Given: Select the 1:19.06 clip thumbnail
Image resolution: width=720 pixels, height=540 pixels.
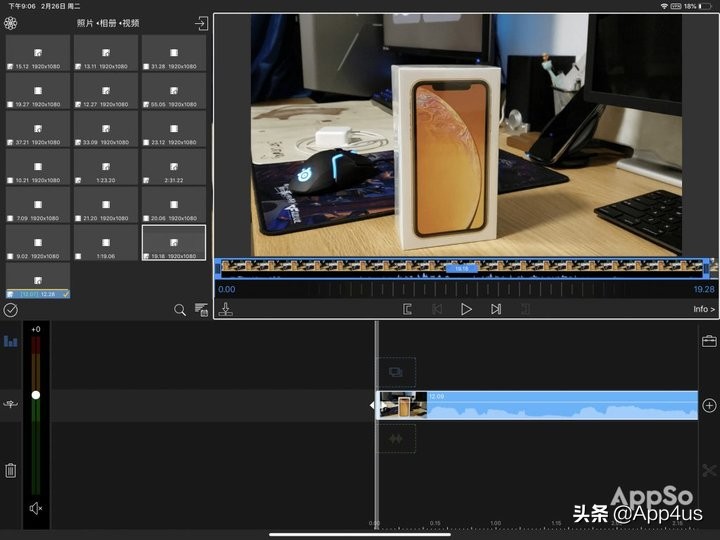Looking at the screenshot, I should click(106, 243).
